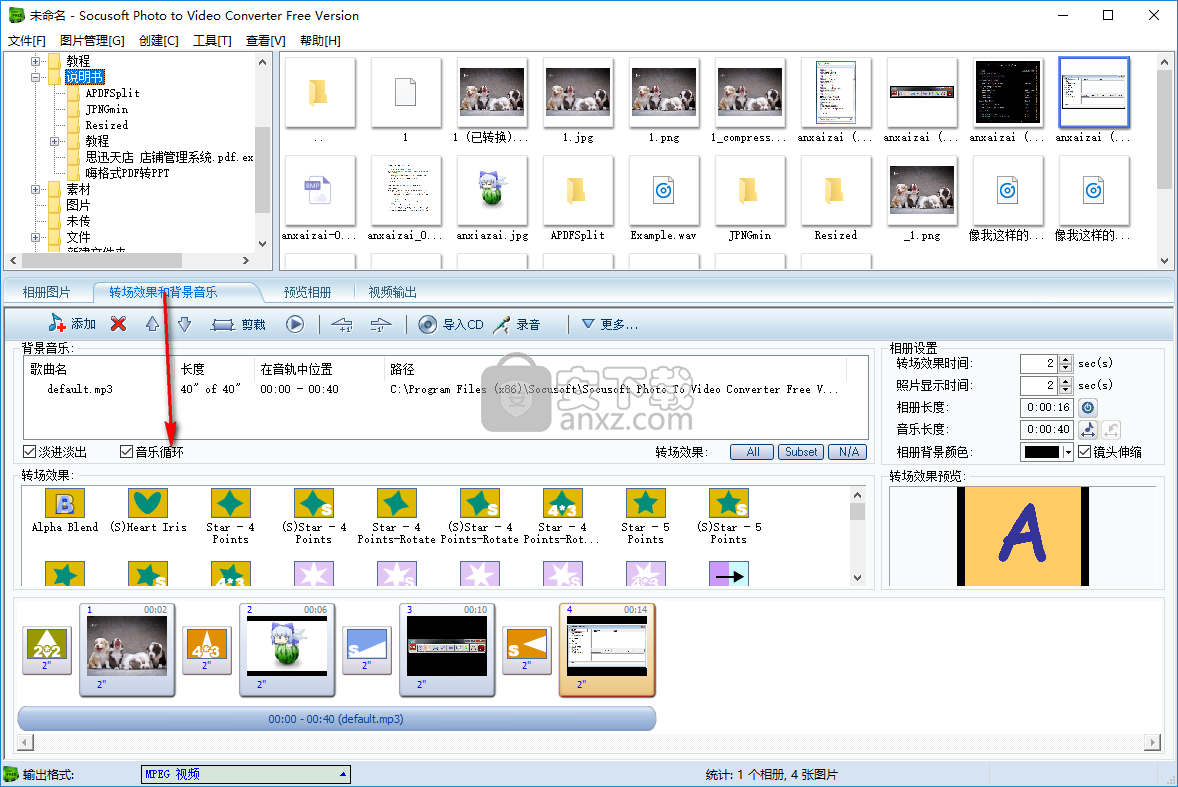Image resolution: width=1178 pixels, height=787 pixels.
Task: Move music track down arrow icon
Action: click(x=185, y=324)
